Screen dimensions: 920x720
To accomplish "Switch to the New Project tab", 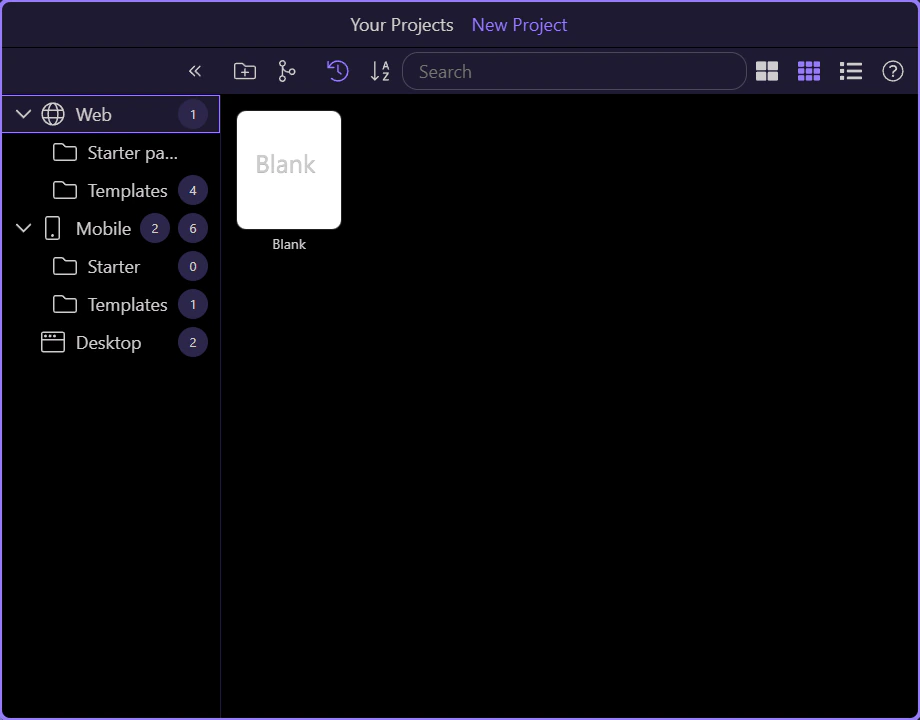I will pyautogui.click(x=519, y=25).
